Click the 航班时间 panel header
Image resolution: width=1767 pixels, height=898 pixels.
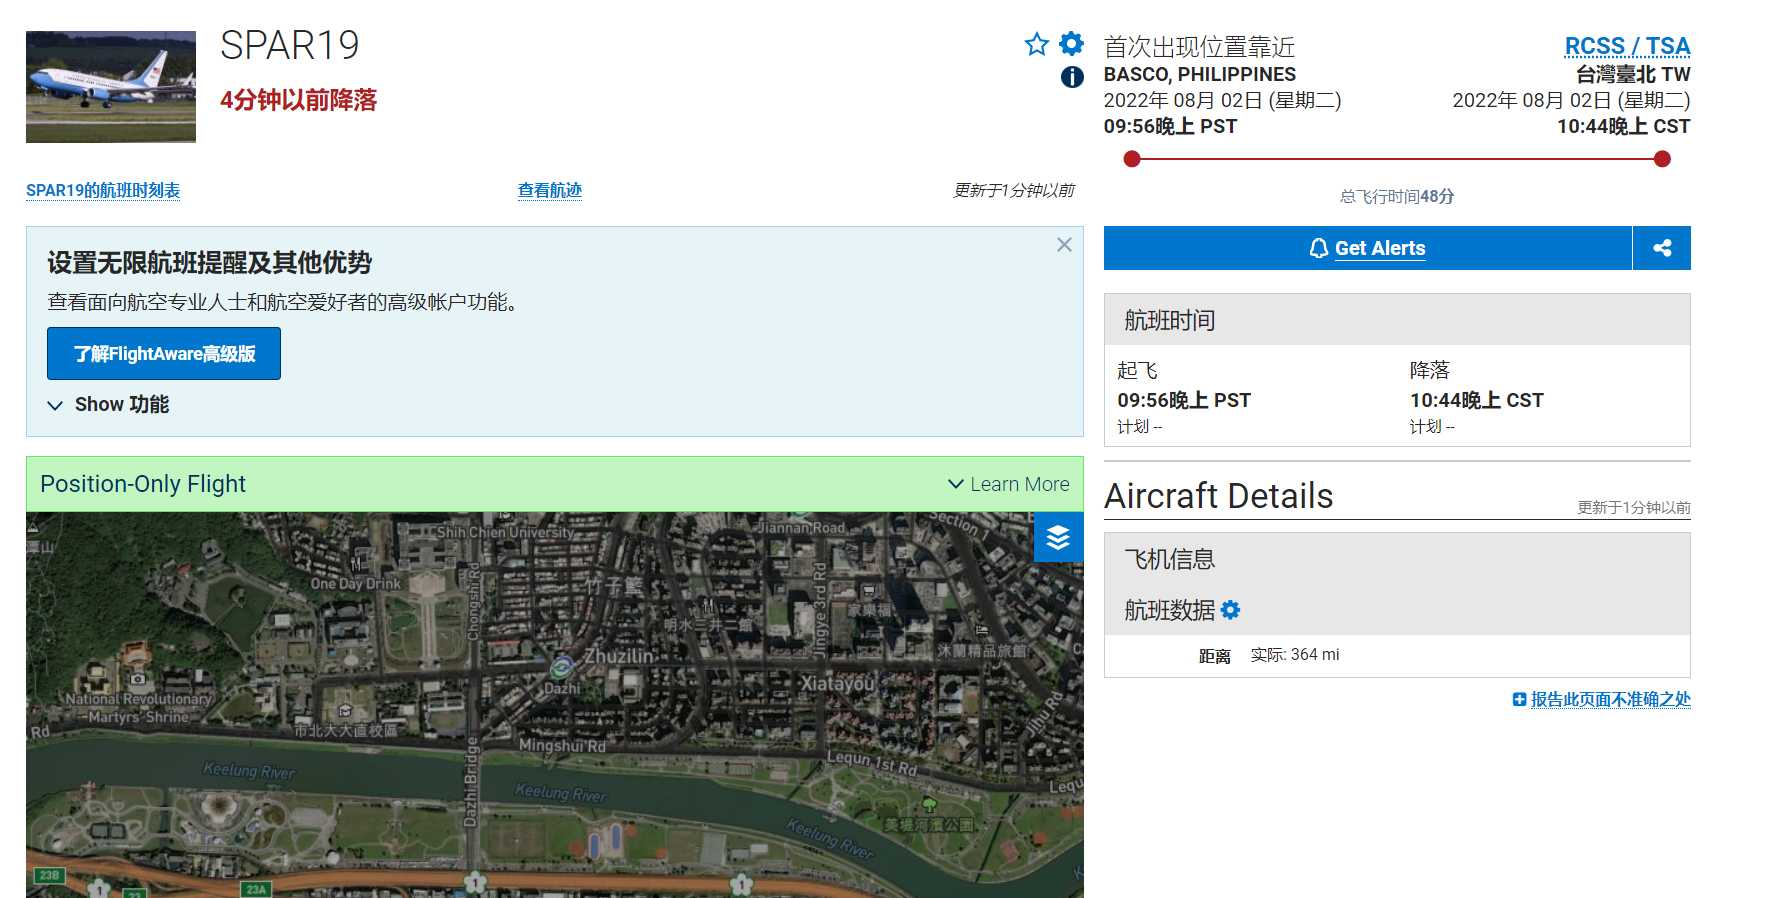point(1397,320)
